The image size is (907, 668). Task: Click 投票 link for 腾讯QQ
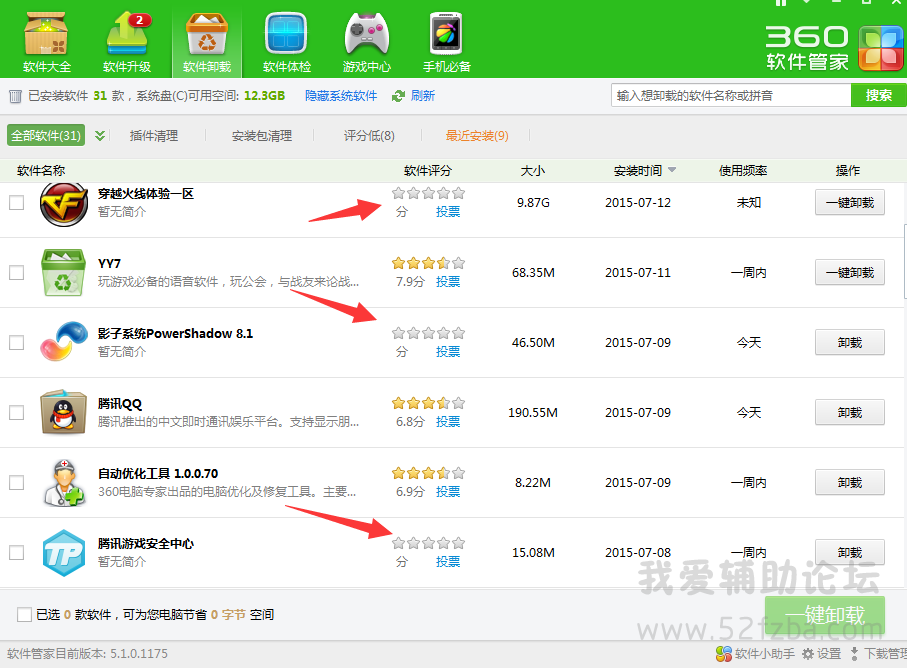click(448, 422)
